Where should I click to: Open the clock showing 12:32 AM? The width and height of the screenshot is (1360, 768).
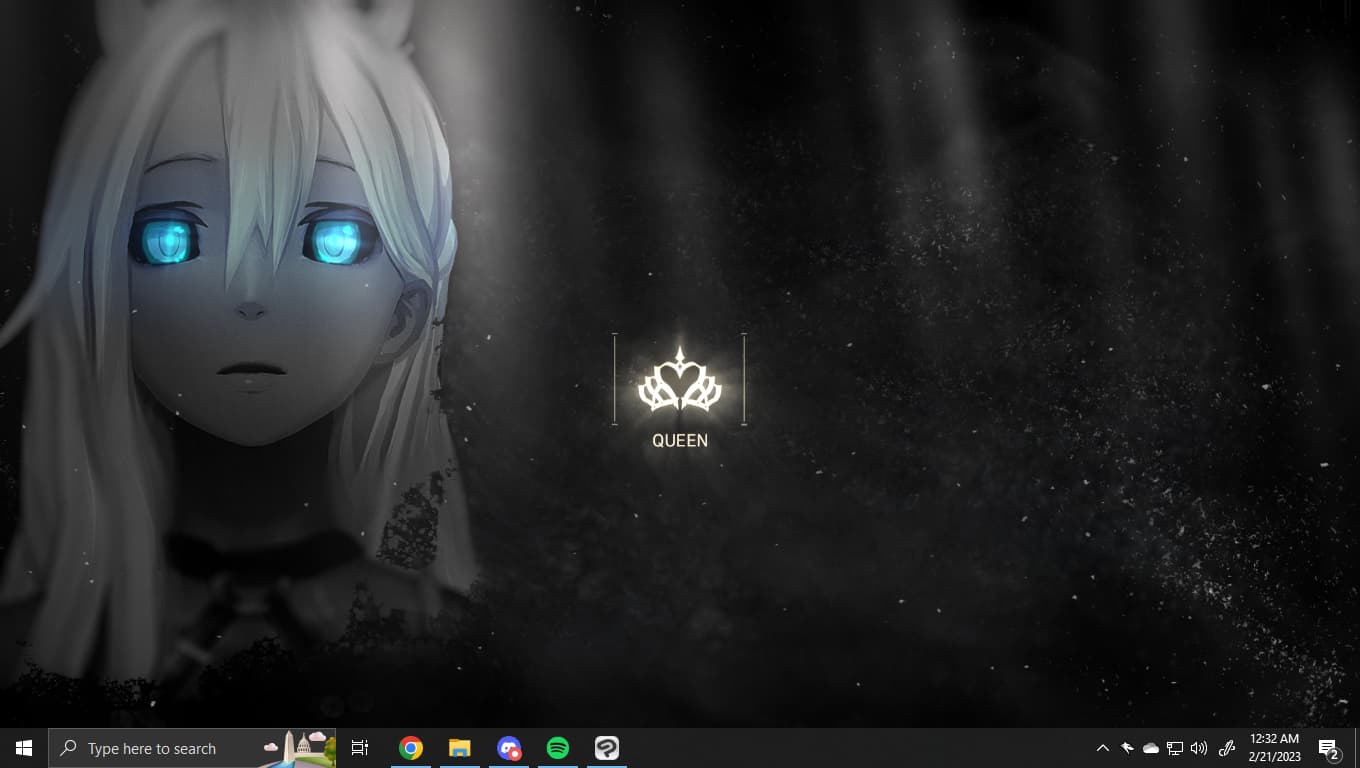point(1275,748)
